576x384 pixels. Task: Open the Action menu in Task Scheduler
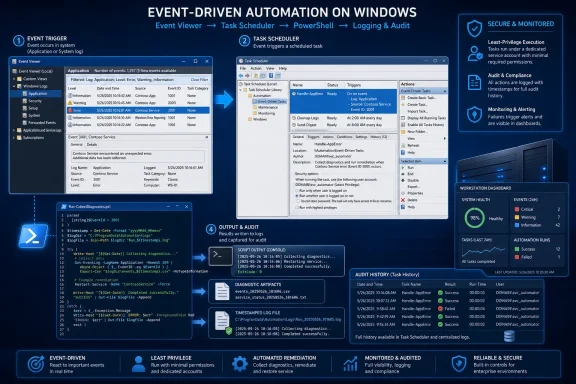point(256,68)
